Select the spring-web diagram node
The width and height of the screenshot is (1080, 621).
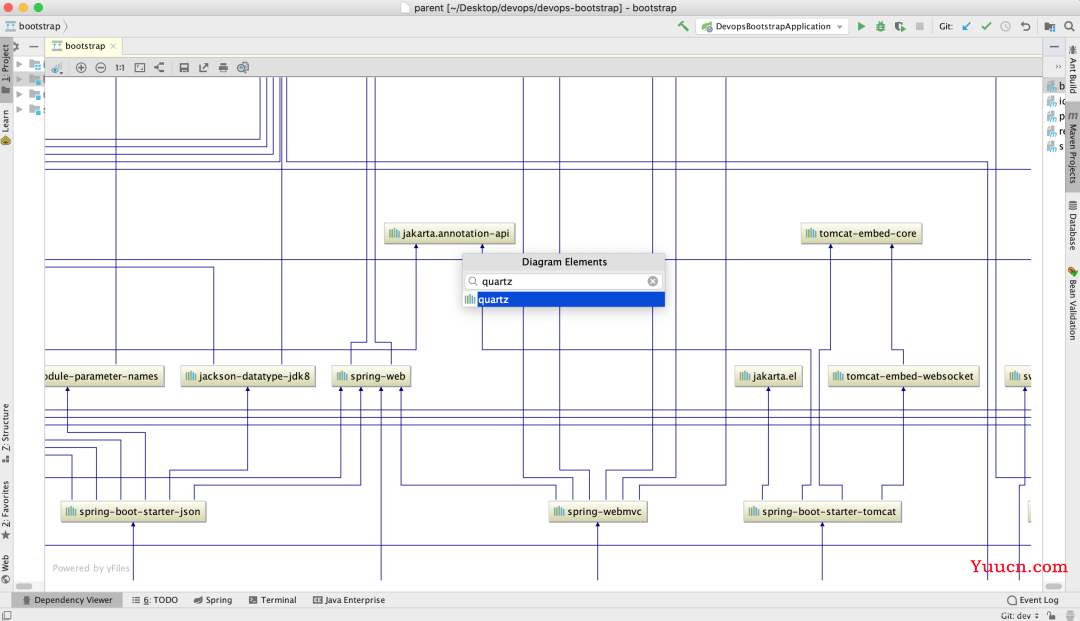(x=371, y=376)
